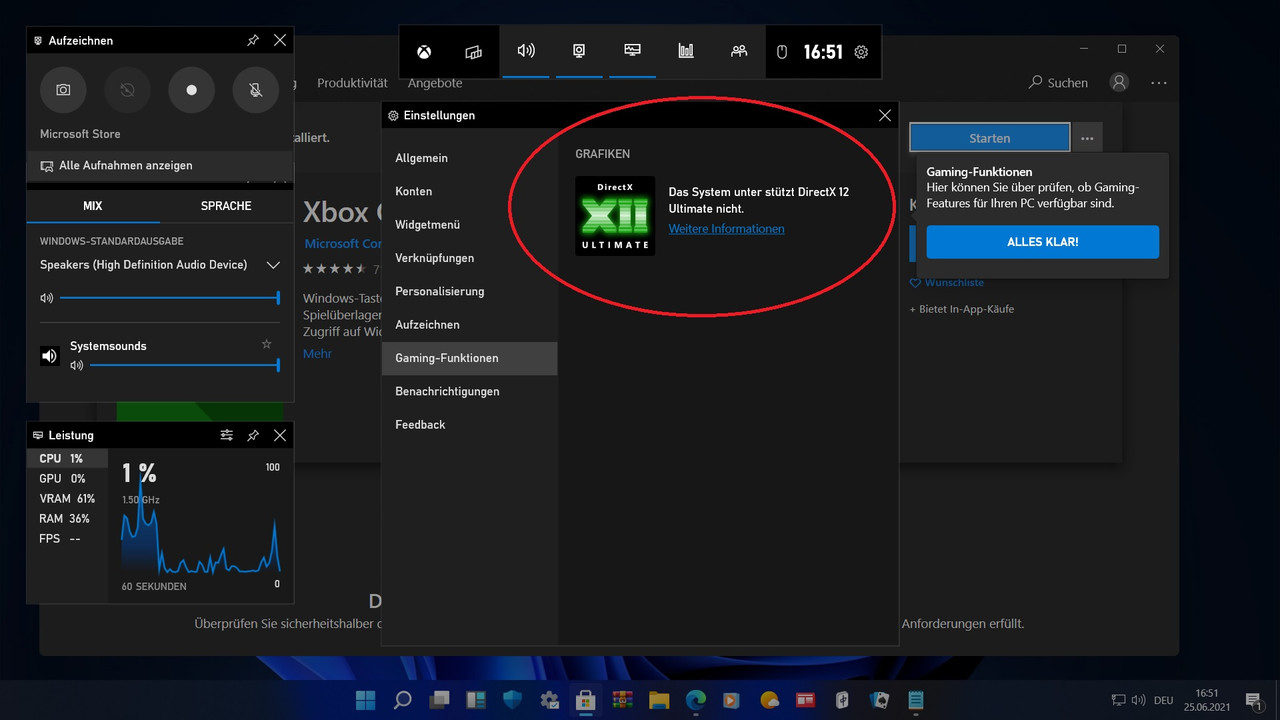Click the mouse click-through icon in Game Bar
The height and width of the screenshot is (720, 1280).
[783, 52]
